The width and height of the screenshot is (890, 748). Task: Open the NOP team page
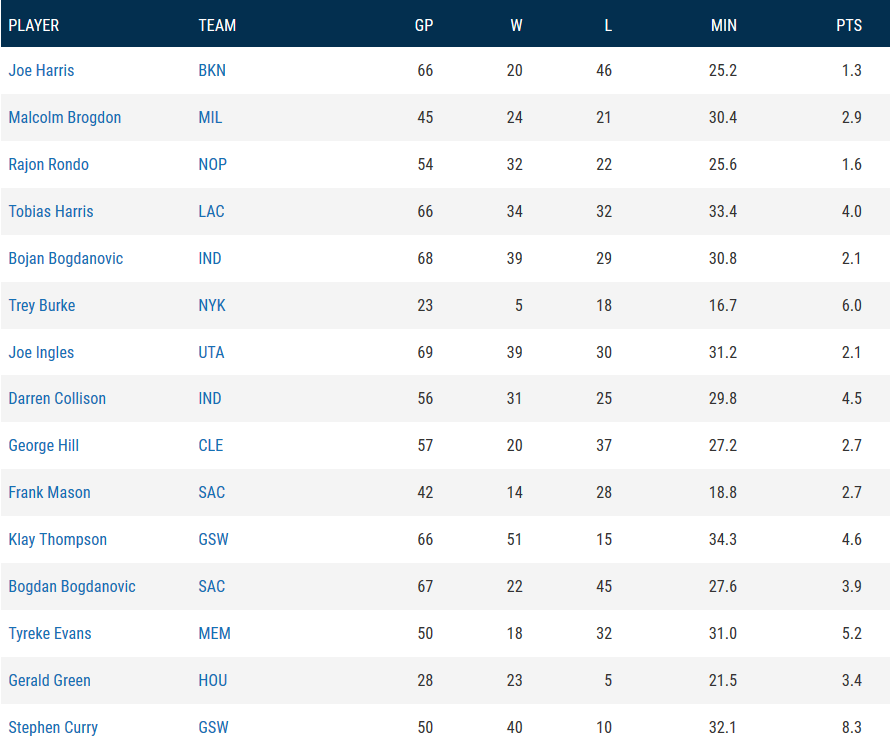click(212, 165)
